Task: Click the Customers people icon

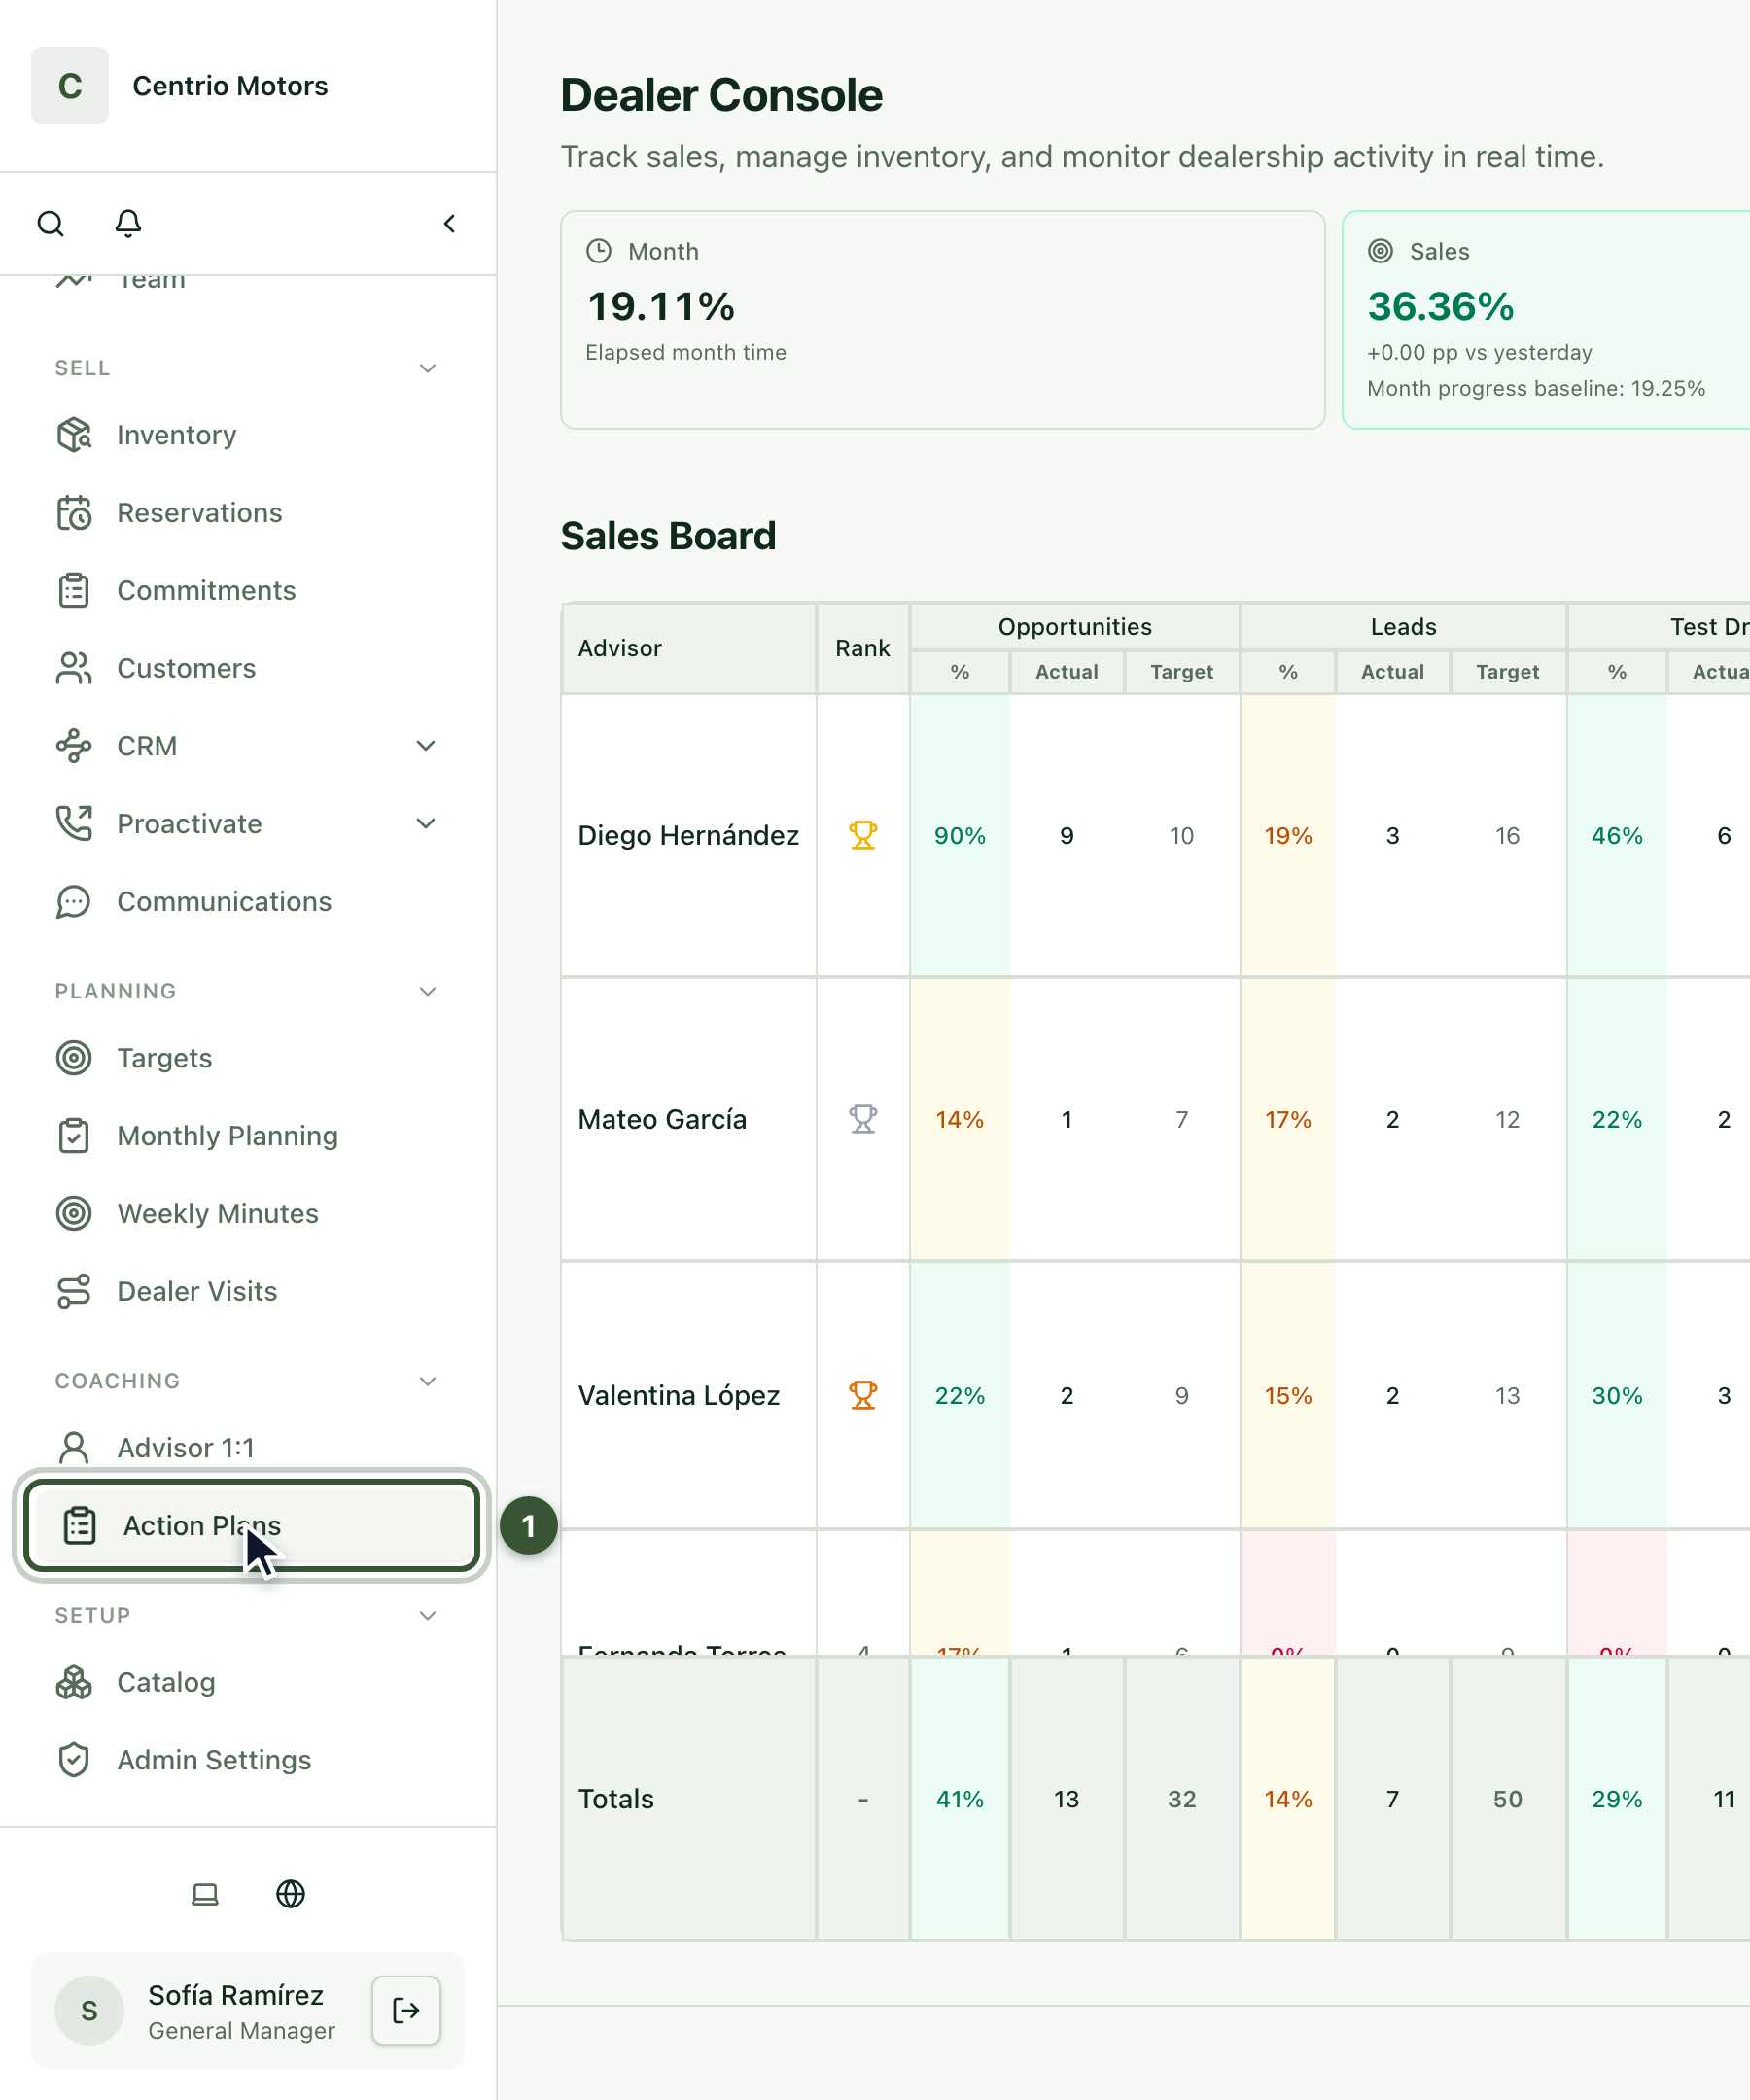Action: pos(74,669)
